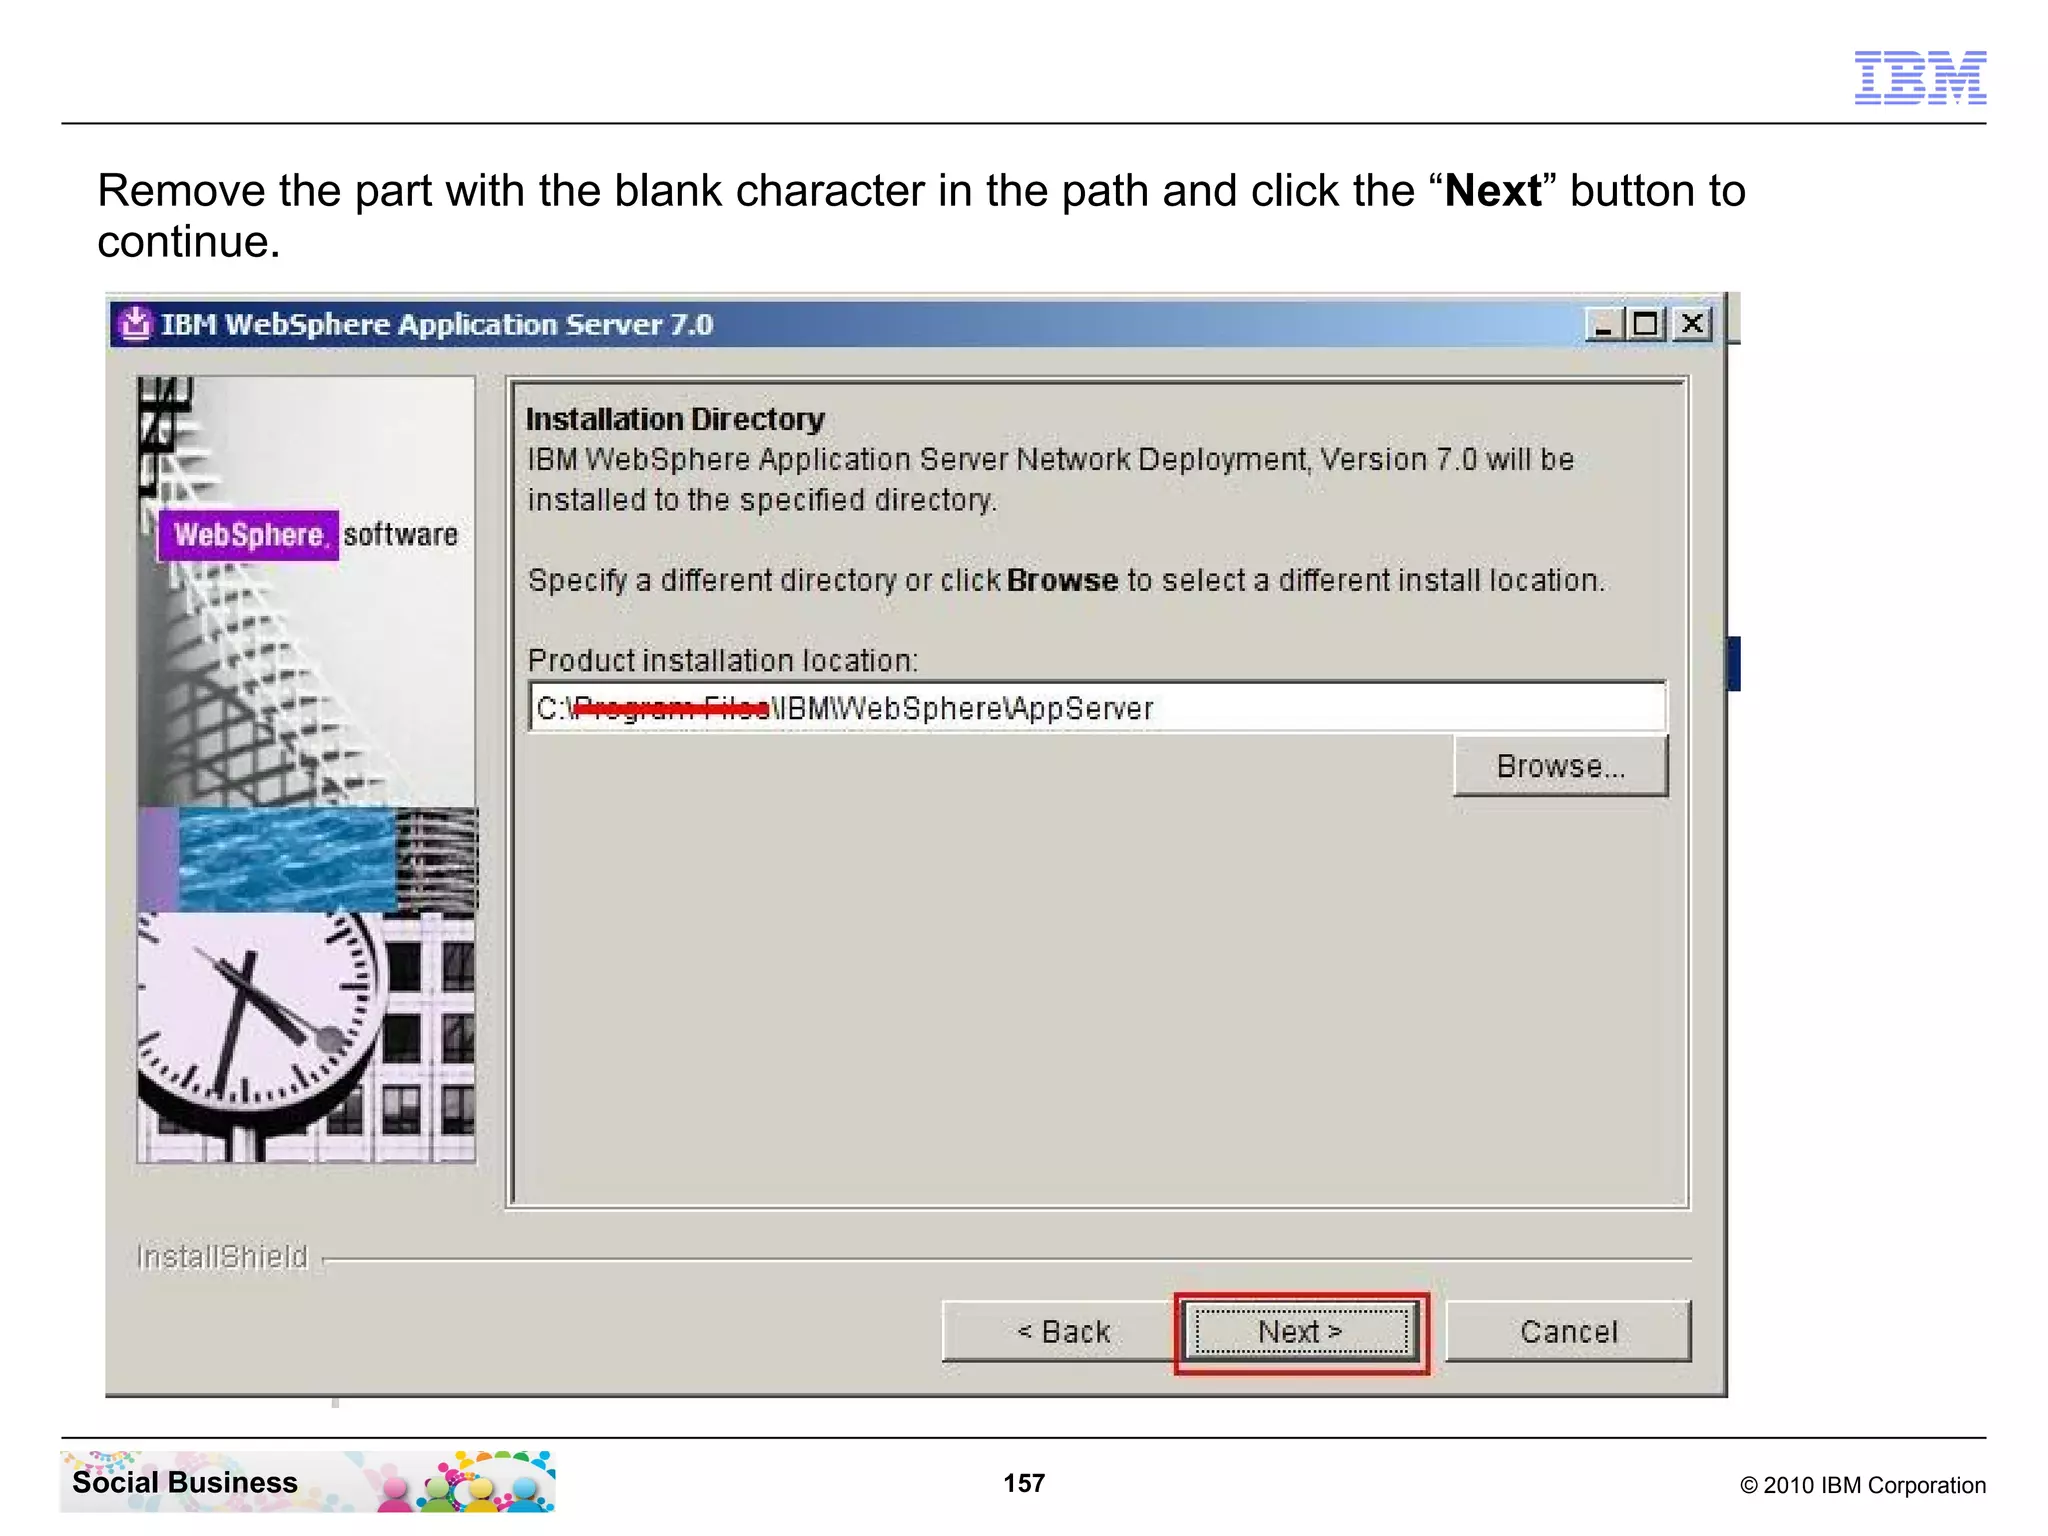Click the InstallShield label
Screen dimensions: 2048x1536
[x=222, y=1256]
